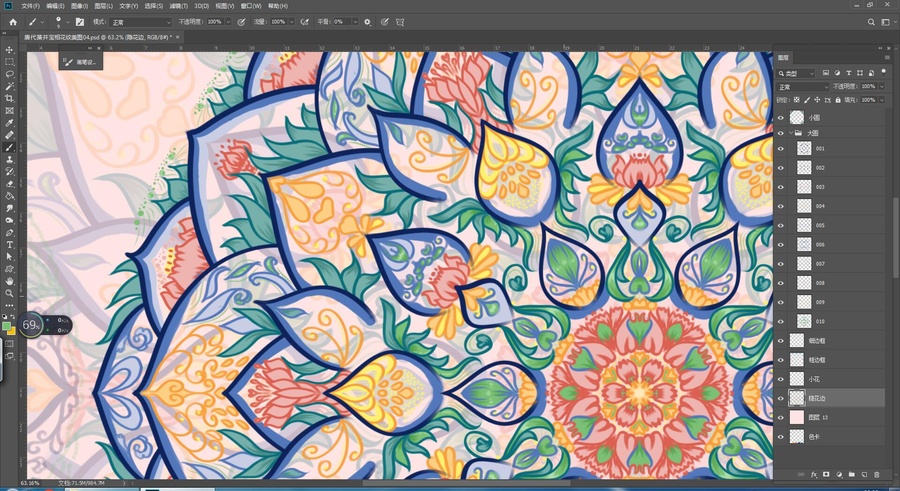Click the background yellow color swatch
Image resolution: width=900 pixels, height=491 pixels.
point(12,331)
